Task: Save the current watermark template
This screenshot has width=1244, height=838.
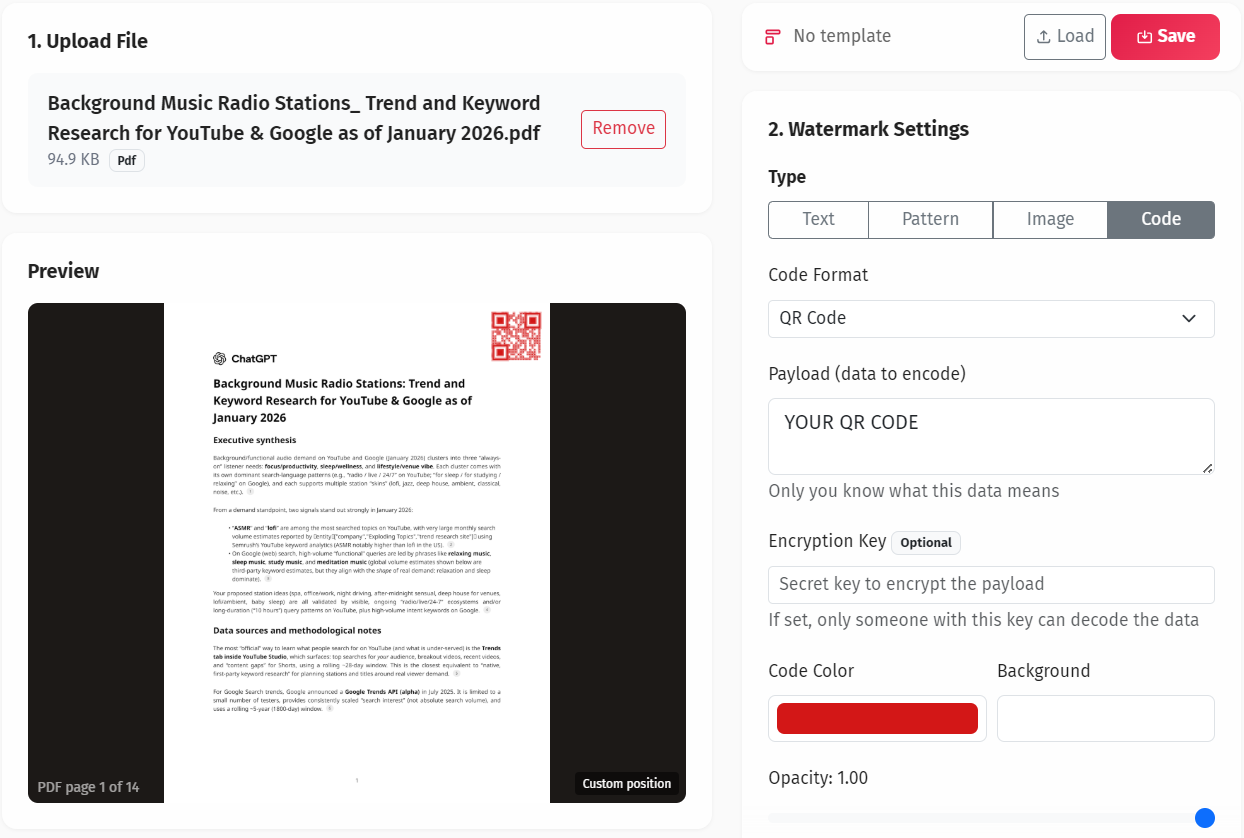Action: (x=1165, y=36)
